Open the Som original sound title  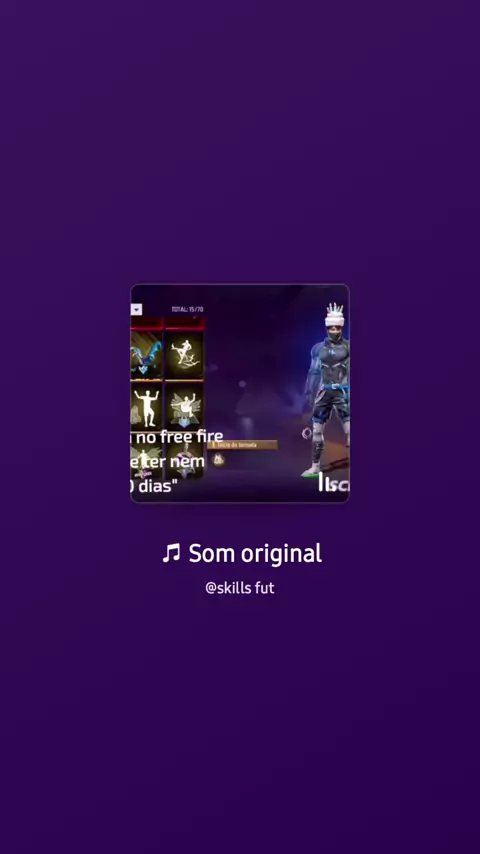click(255, 553)
